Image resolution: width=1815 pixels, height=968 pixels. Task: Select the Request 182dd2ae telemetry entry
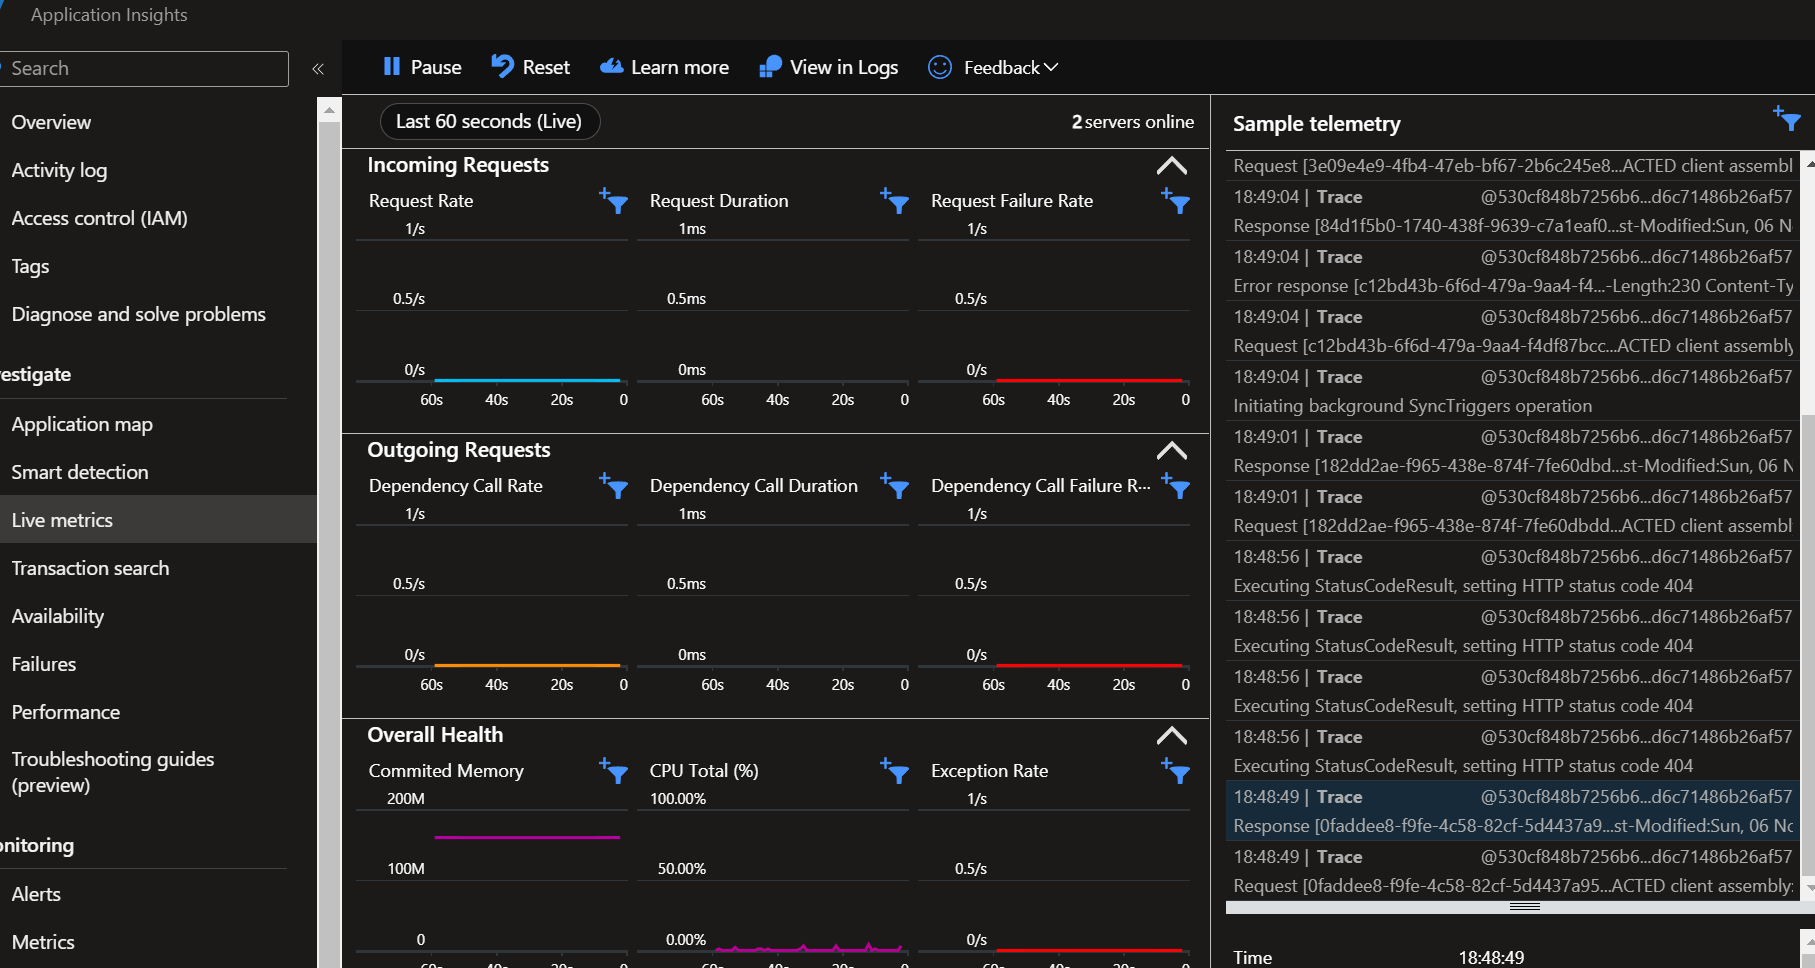point(1512,511)
